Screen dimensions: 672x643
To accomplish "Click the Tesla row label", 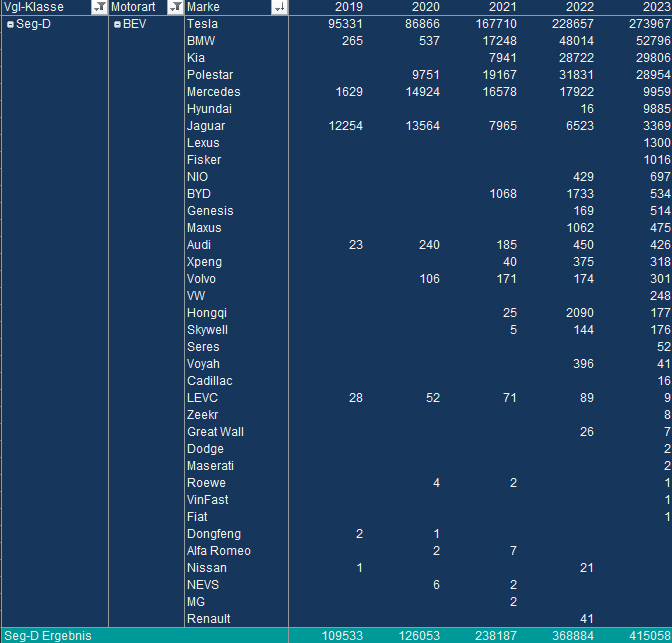I will pos(202,24).
